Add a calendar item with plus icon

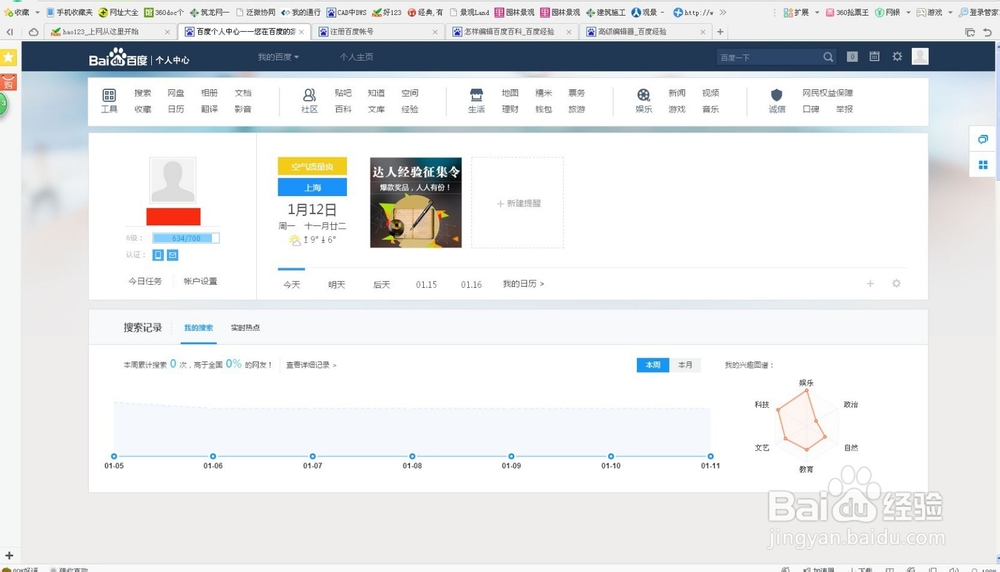(x=870, y=284)
